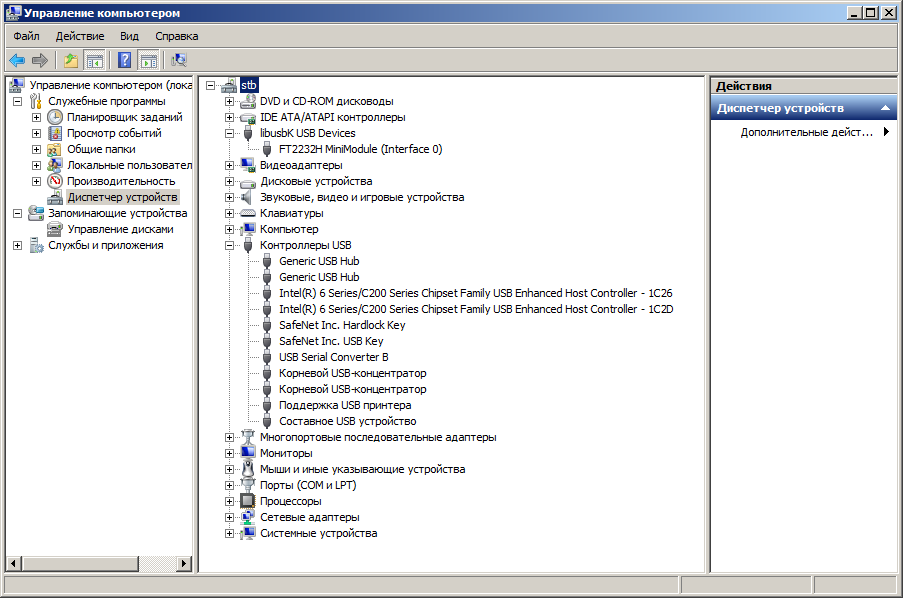Viewport: 903px width, 598px height.
Task: Collapse the Контроллеры USB device category
Action: coord(230,245)
